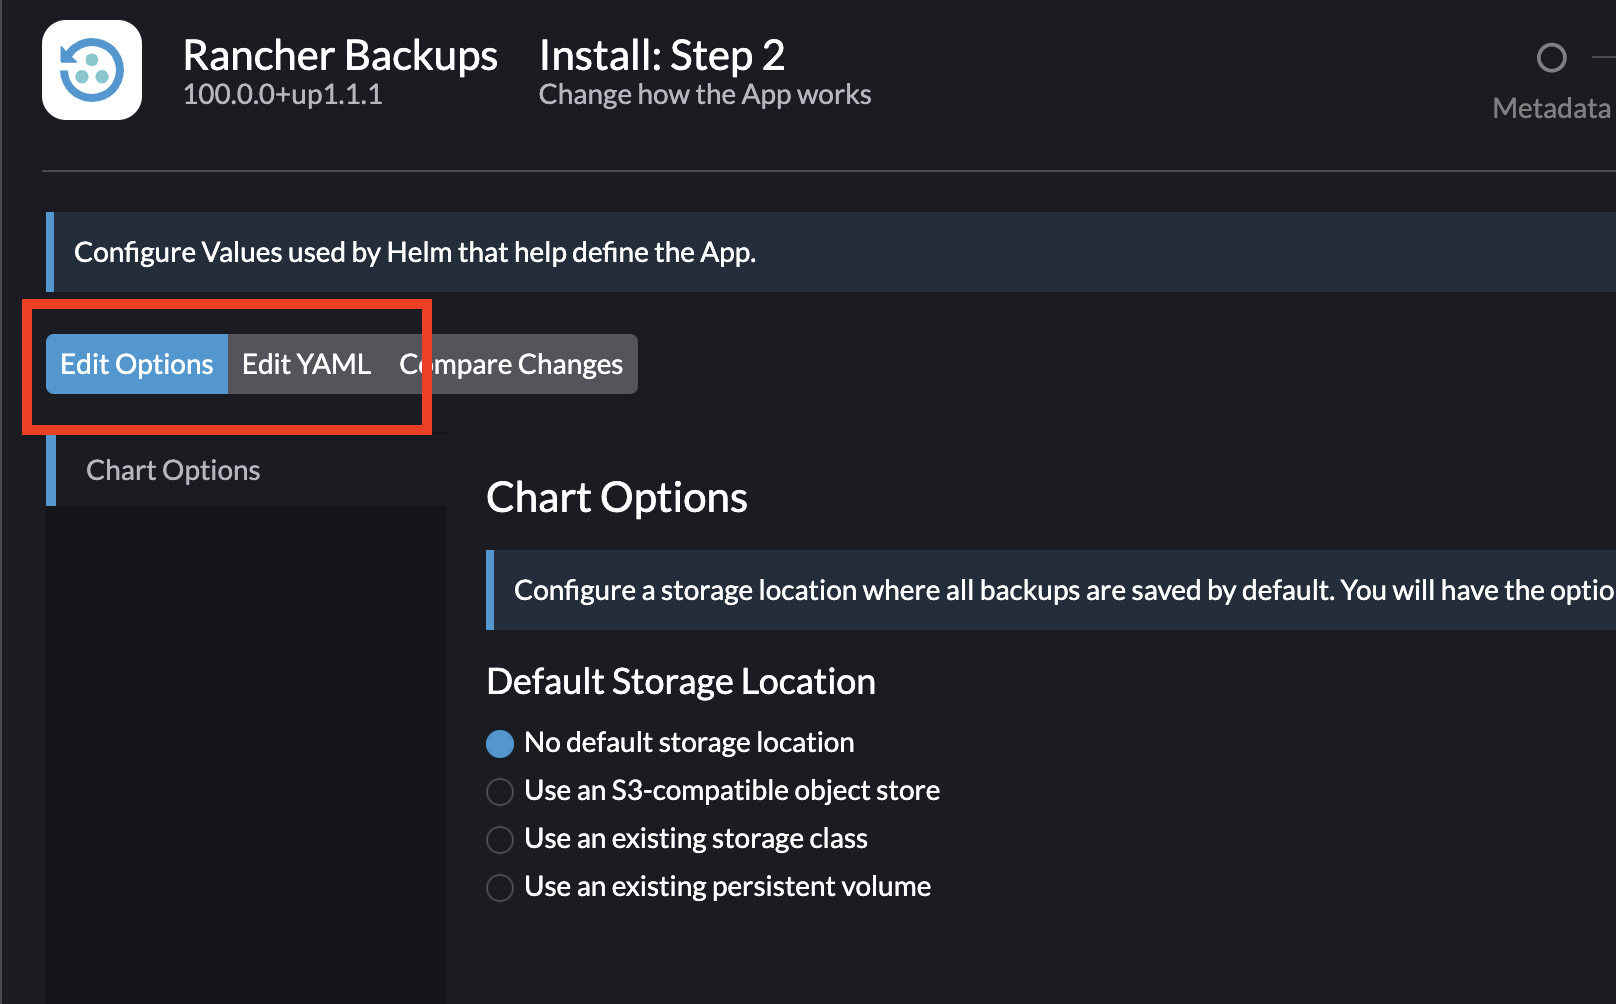Open the Compare Changes view
Screen dimensions: 1616x1004
pyautogui.click(x=511, y=364)
